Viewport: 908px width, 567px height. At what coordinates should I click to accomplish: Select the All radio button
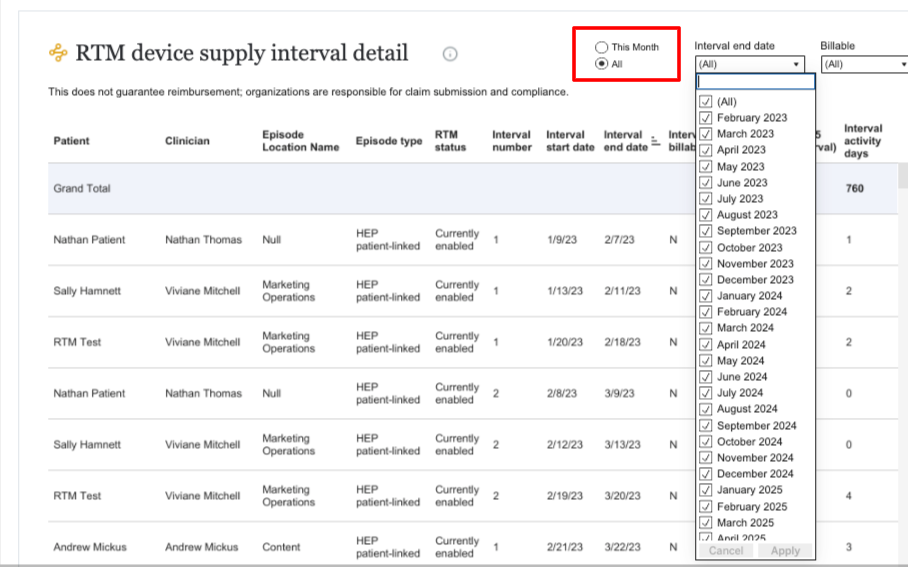tap(602, 64)
